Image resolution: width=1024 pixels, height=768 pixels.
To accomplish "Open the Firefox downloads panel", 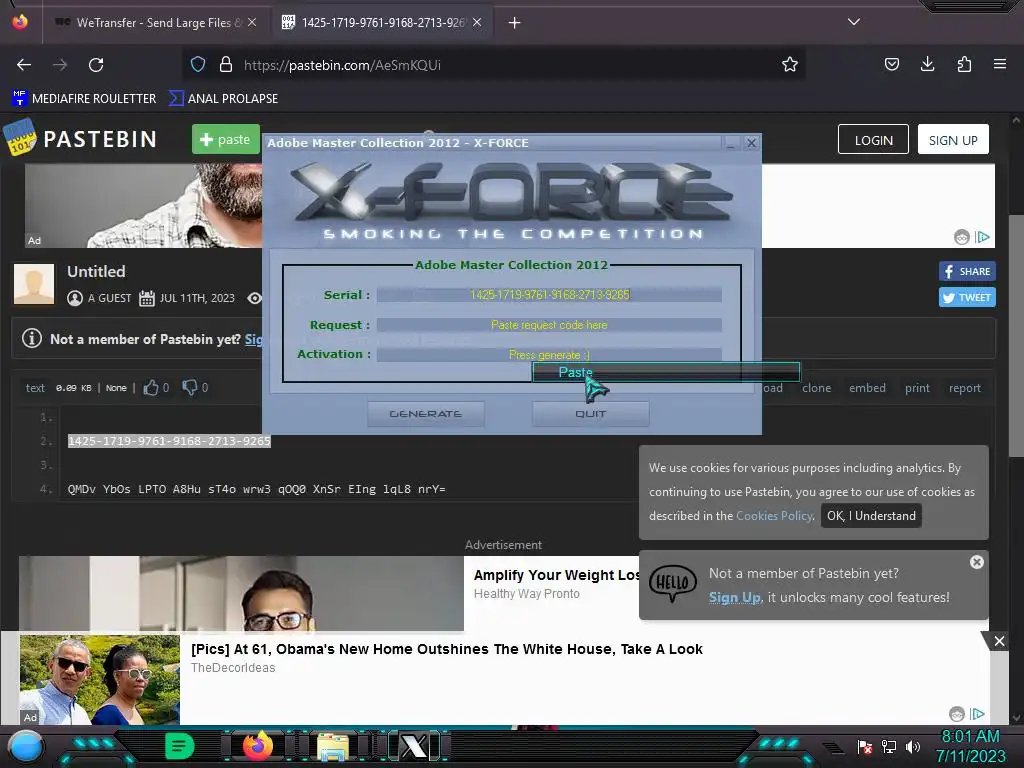I will (x=927, y=64).
